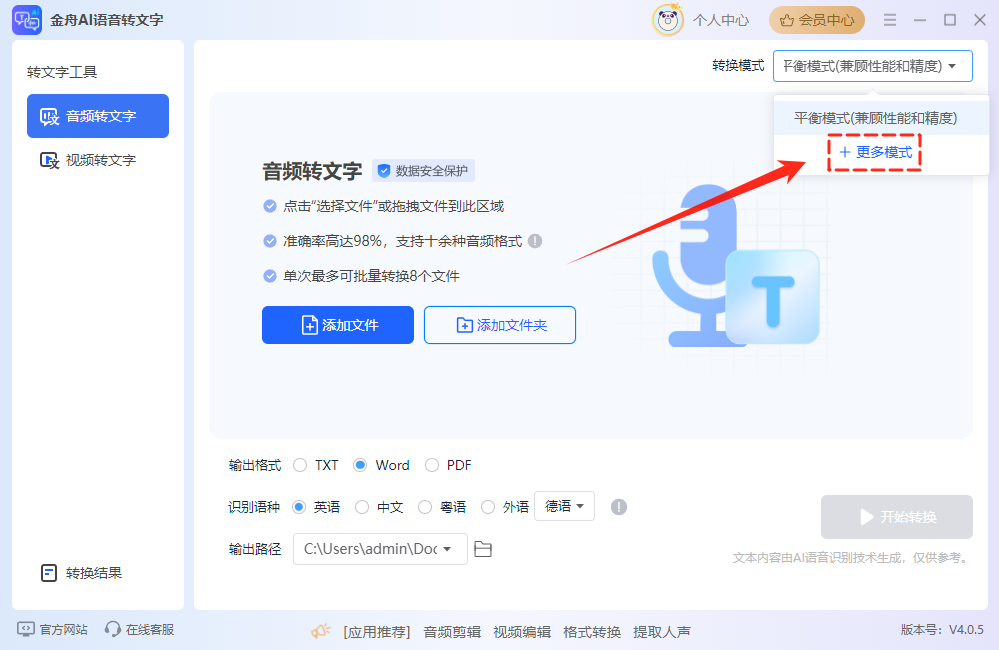Click the megaphone icon in bottom bar

click(x=320, y=631)
